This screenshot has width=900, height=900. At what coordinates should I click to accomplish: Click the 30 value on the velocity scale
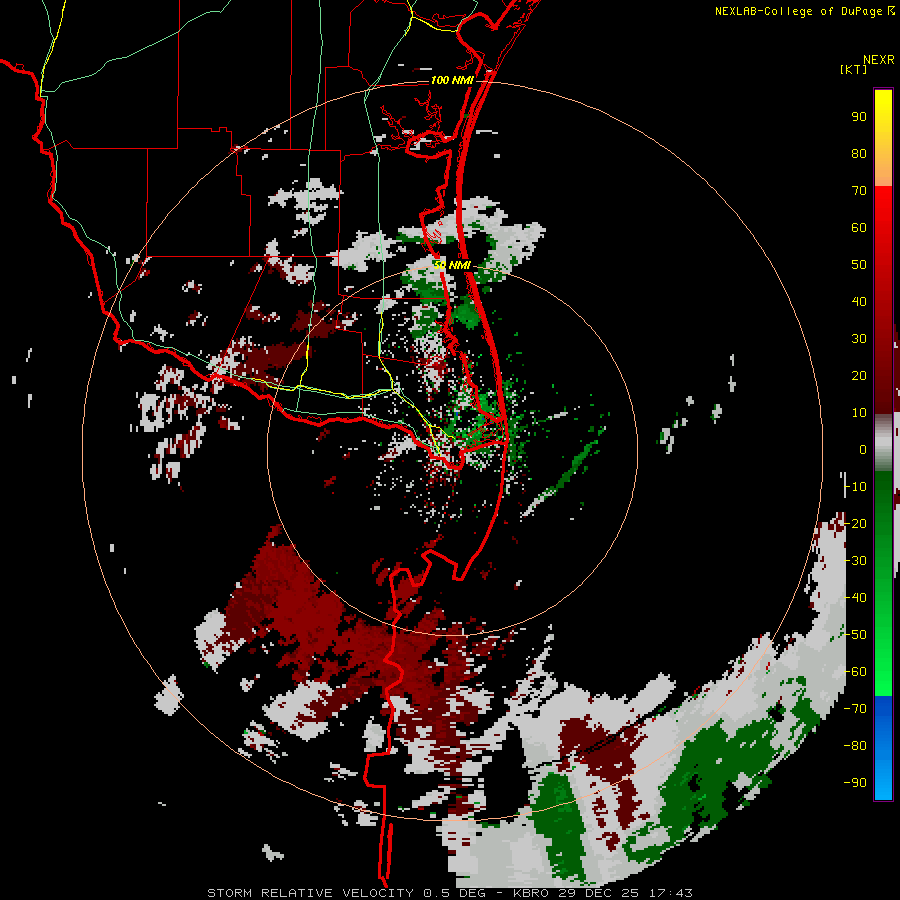859,339
